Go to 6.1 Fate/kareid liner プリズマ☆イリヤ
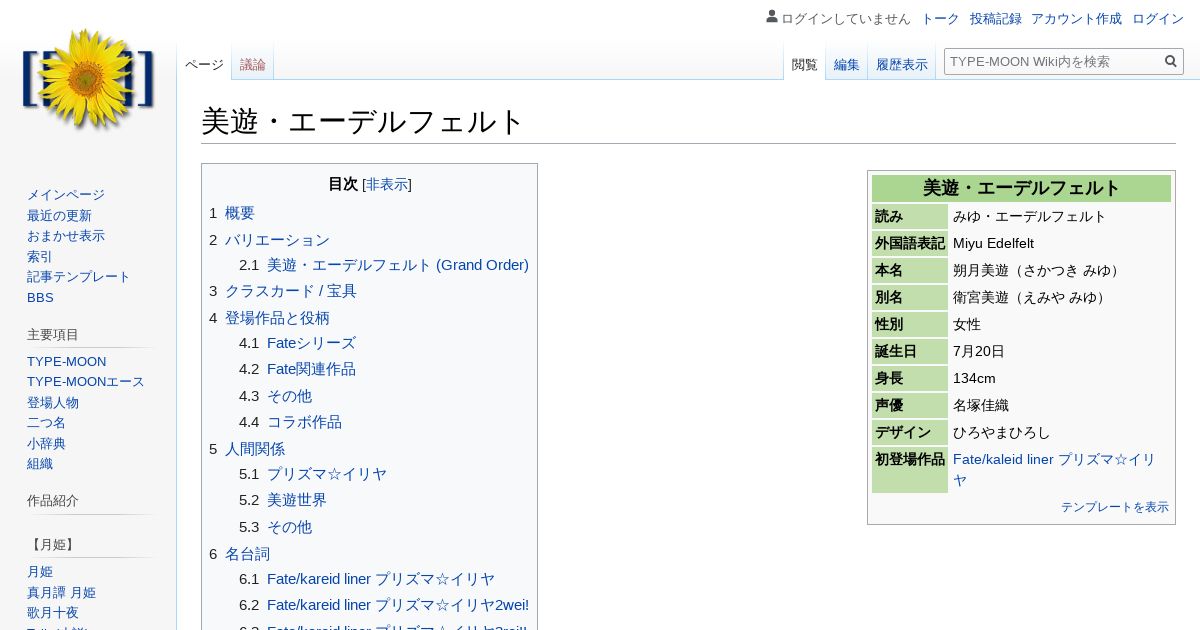Image resolution: width=1200 pixels, height=630 pixels. 367,579
